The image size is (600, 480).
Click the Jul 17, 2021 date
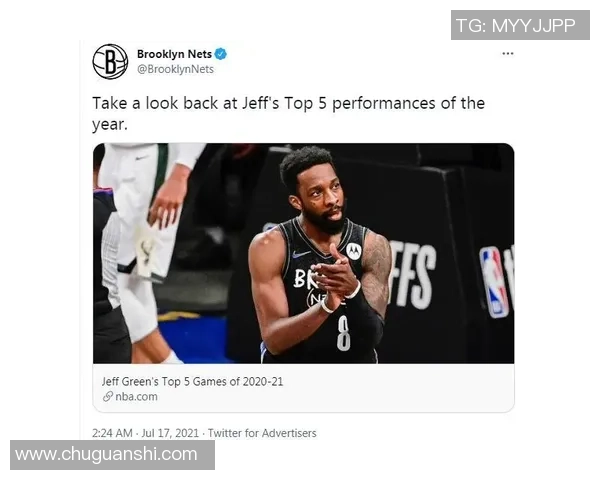pos(170,433)
